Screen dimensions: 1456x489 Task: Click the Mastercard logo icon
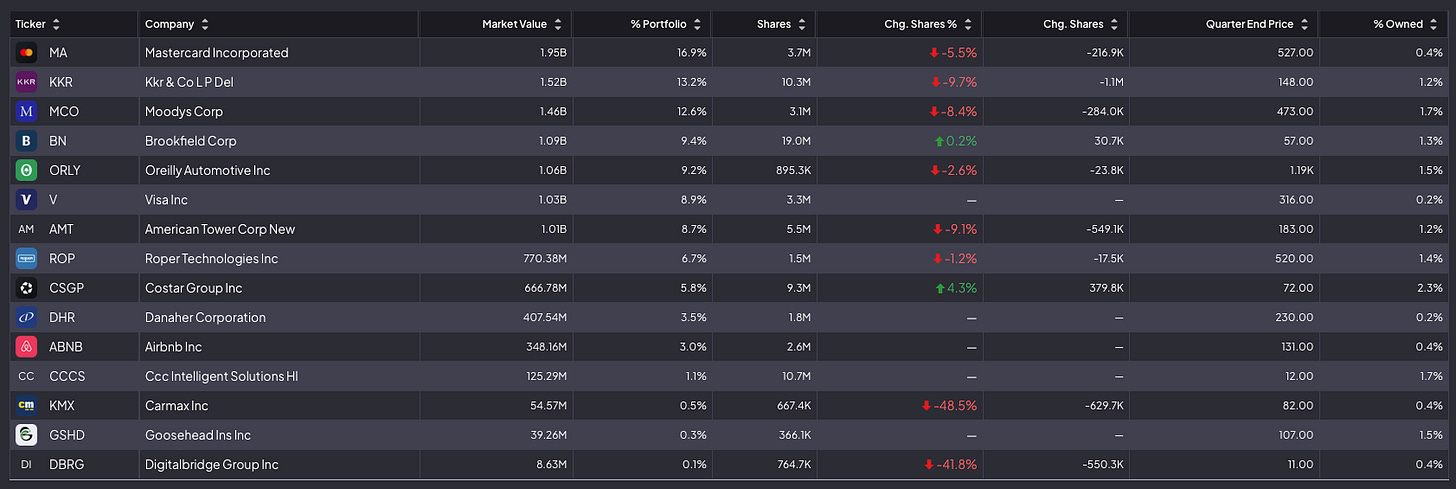27,53
